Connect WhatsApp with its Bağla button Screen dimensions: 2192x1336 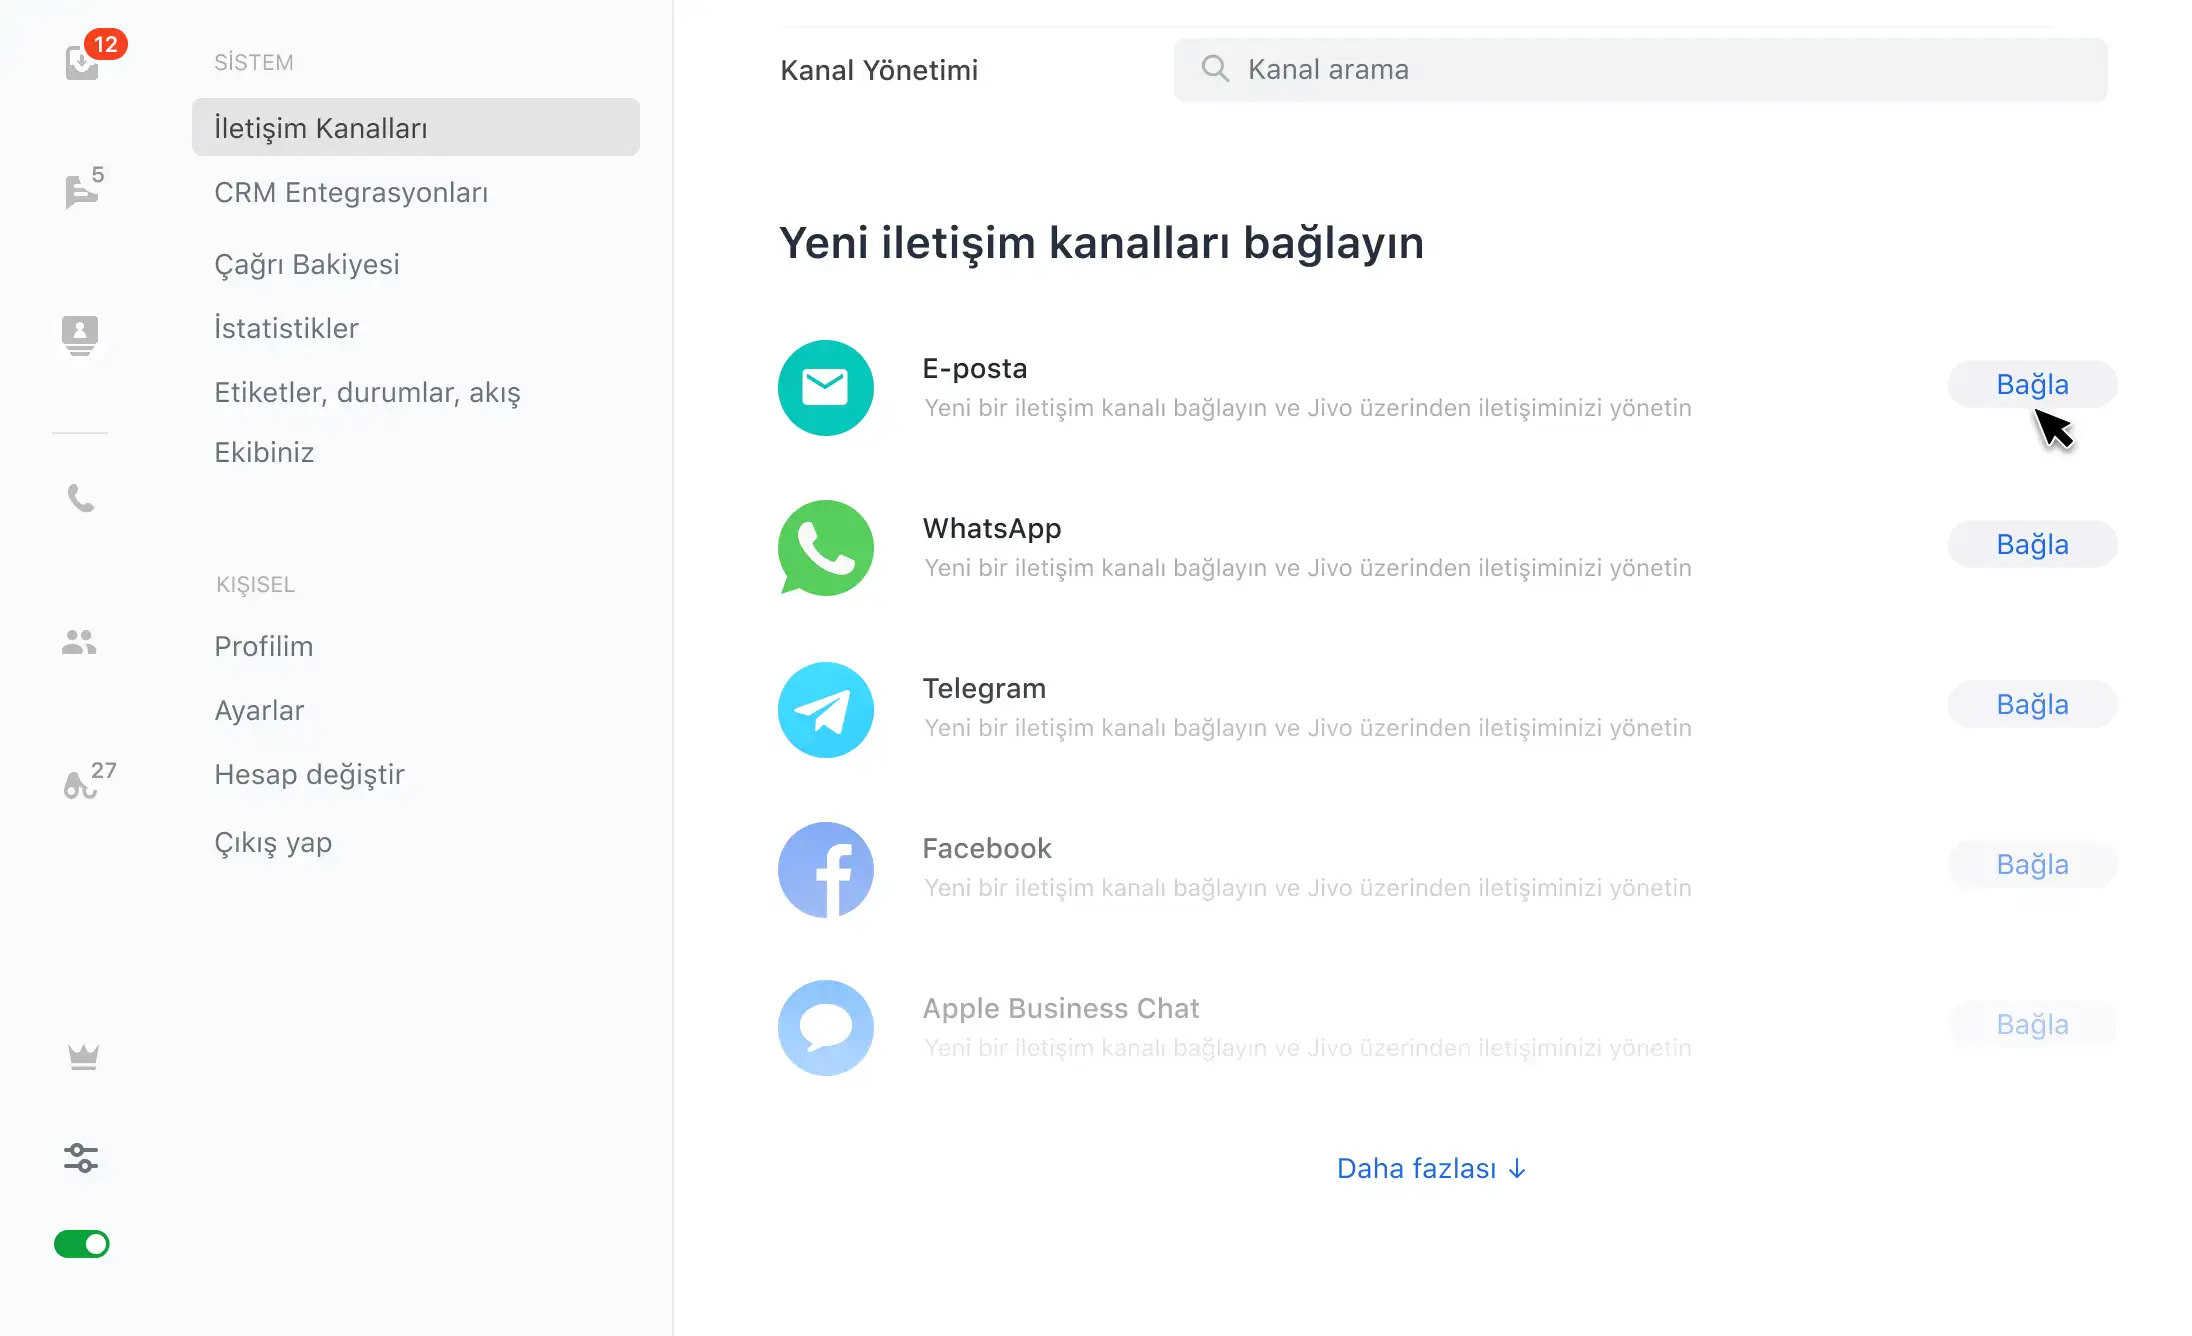point(2032,544)
